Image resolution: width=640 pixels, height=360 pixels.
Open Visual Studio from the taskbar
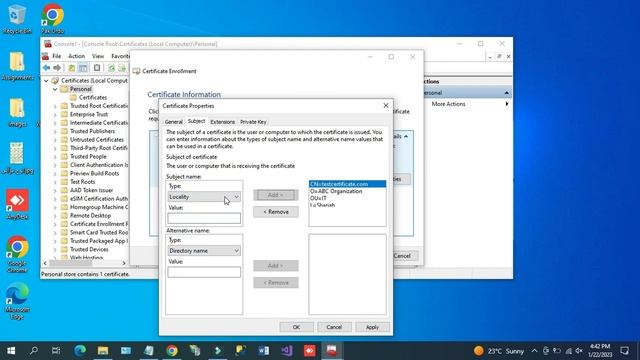click(x=287, y=351)
